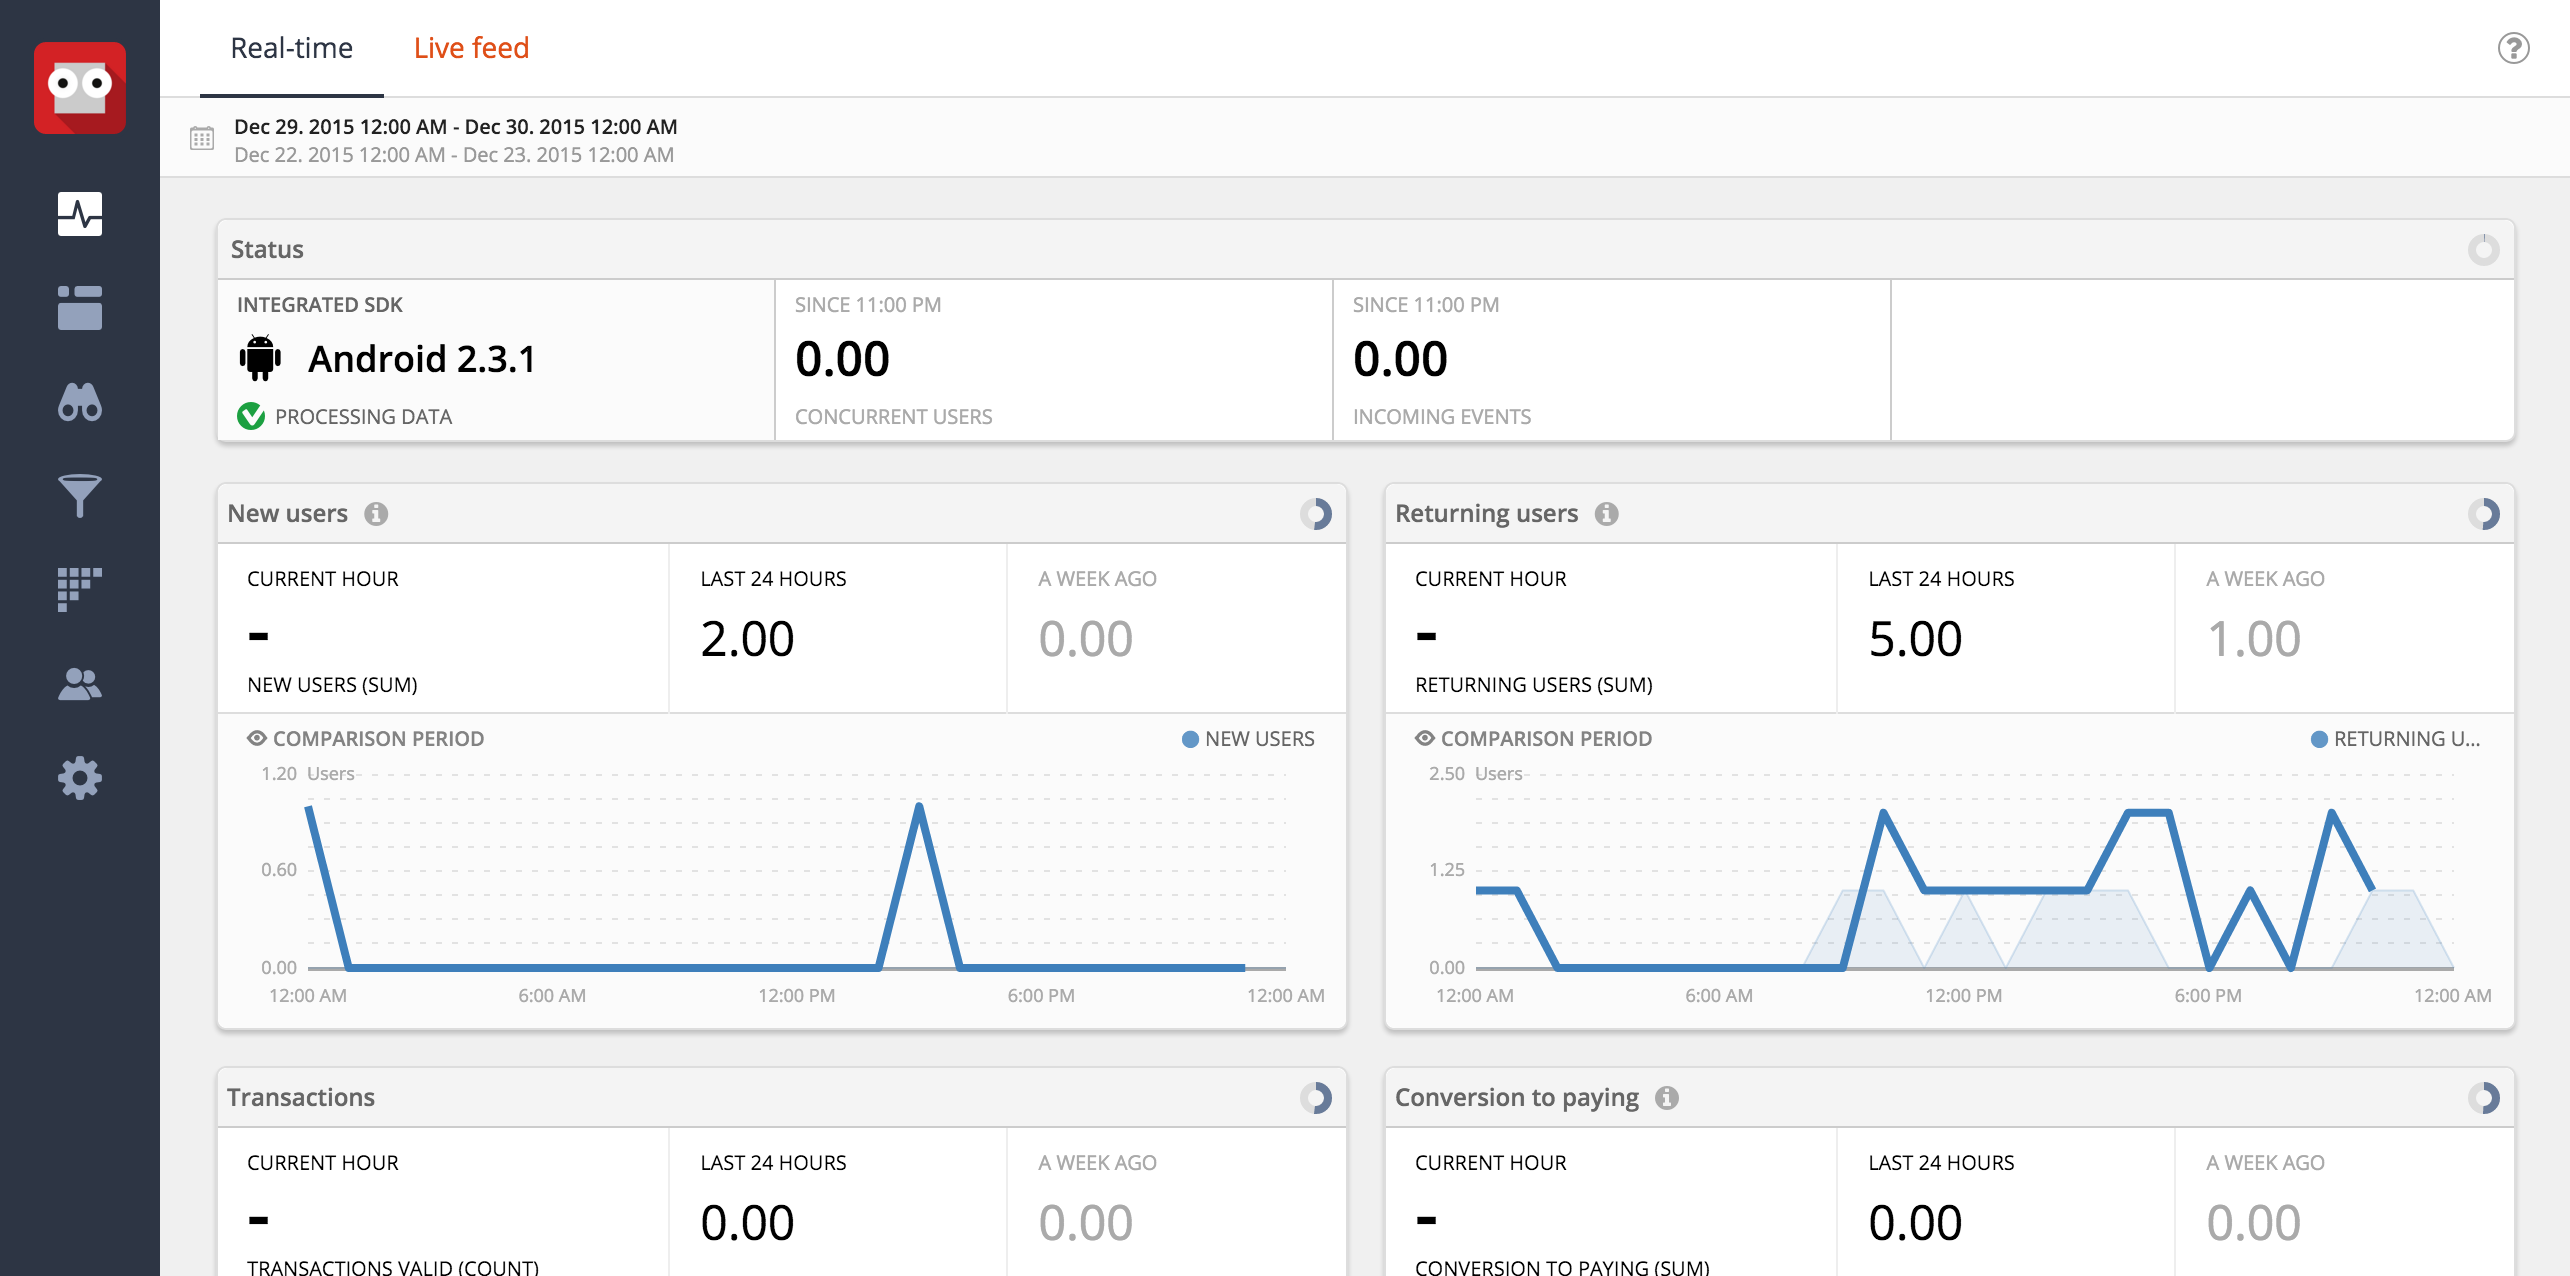The image size is (2570, 1276).
Task: Click the help question mark icon
Action: 2513,48
